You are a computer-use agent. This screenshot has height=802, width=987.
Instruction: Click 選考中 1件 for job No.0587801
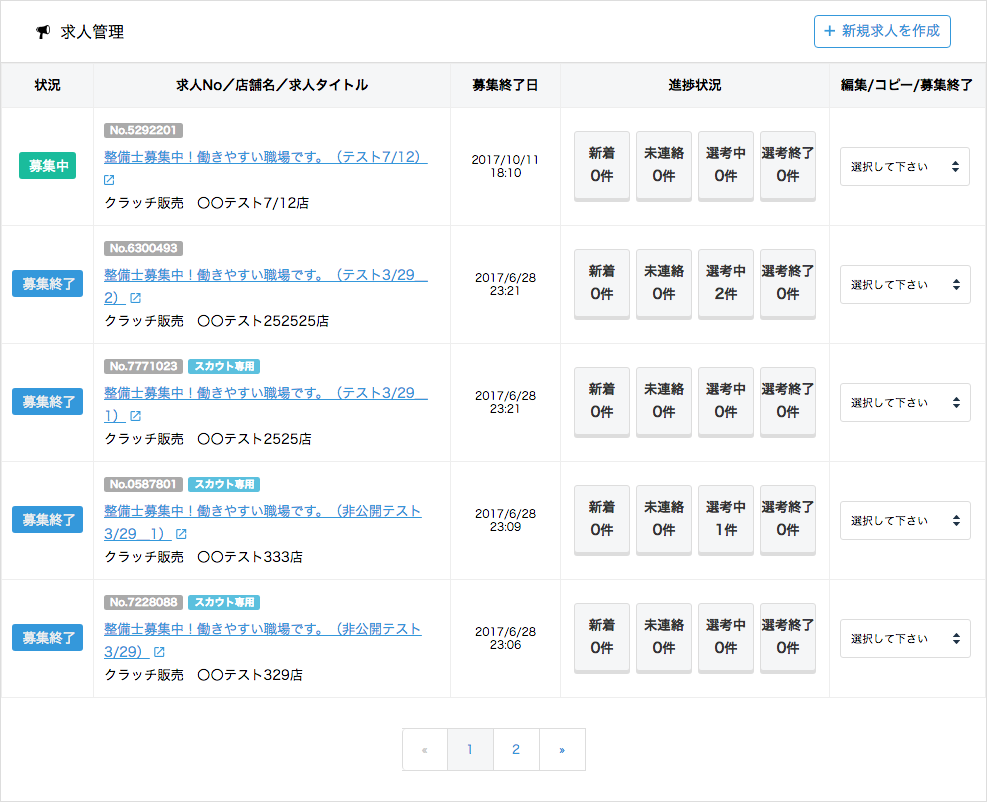tap(726, 519)
